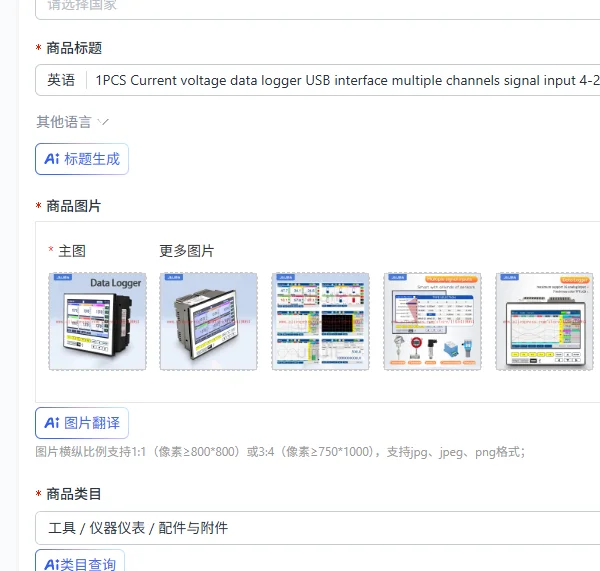Image resolution: width=600 pixels, height=571 pixels.
Task: Select the multiple signal inputs sensors thumbnail
Action: pos(432,321)
